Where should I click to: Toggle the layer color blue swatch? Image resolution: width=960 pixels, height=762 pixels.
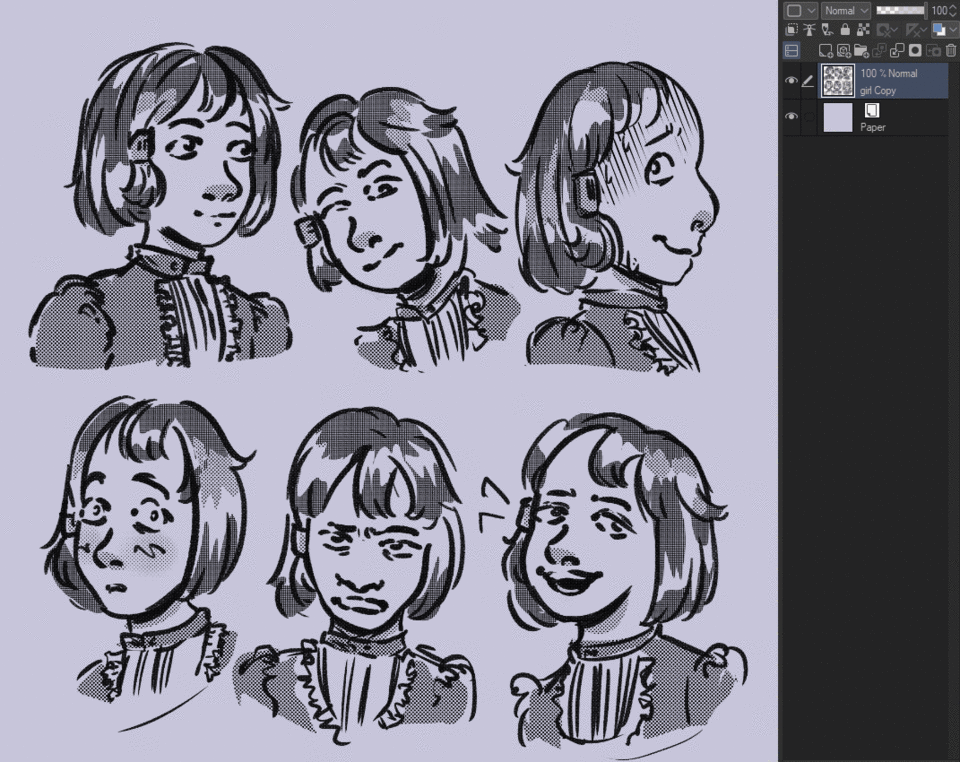(939, 29)
